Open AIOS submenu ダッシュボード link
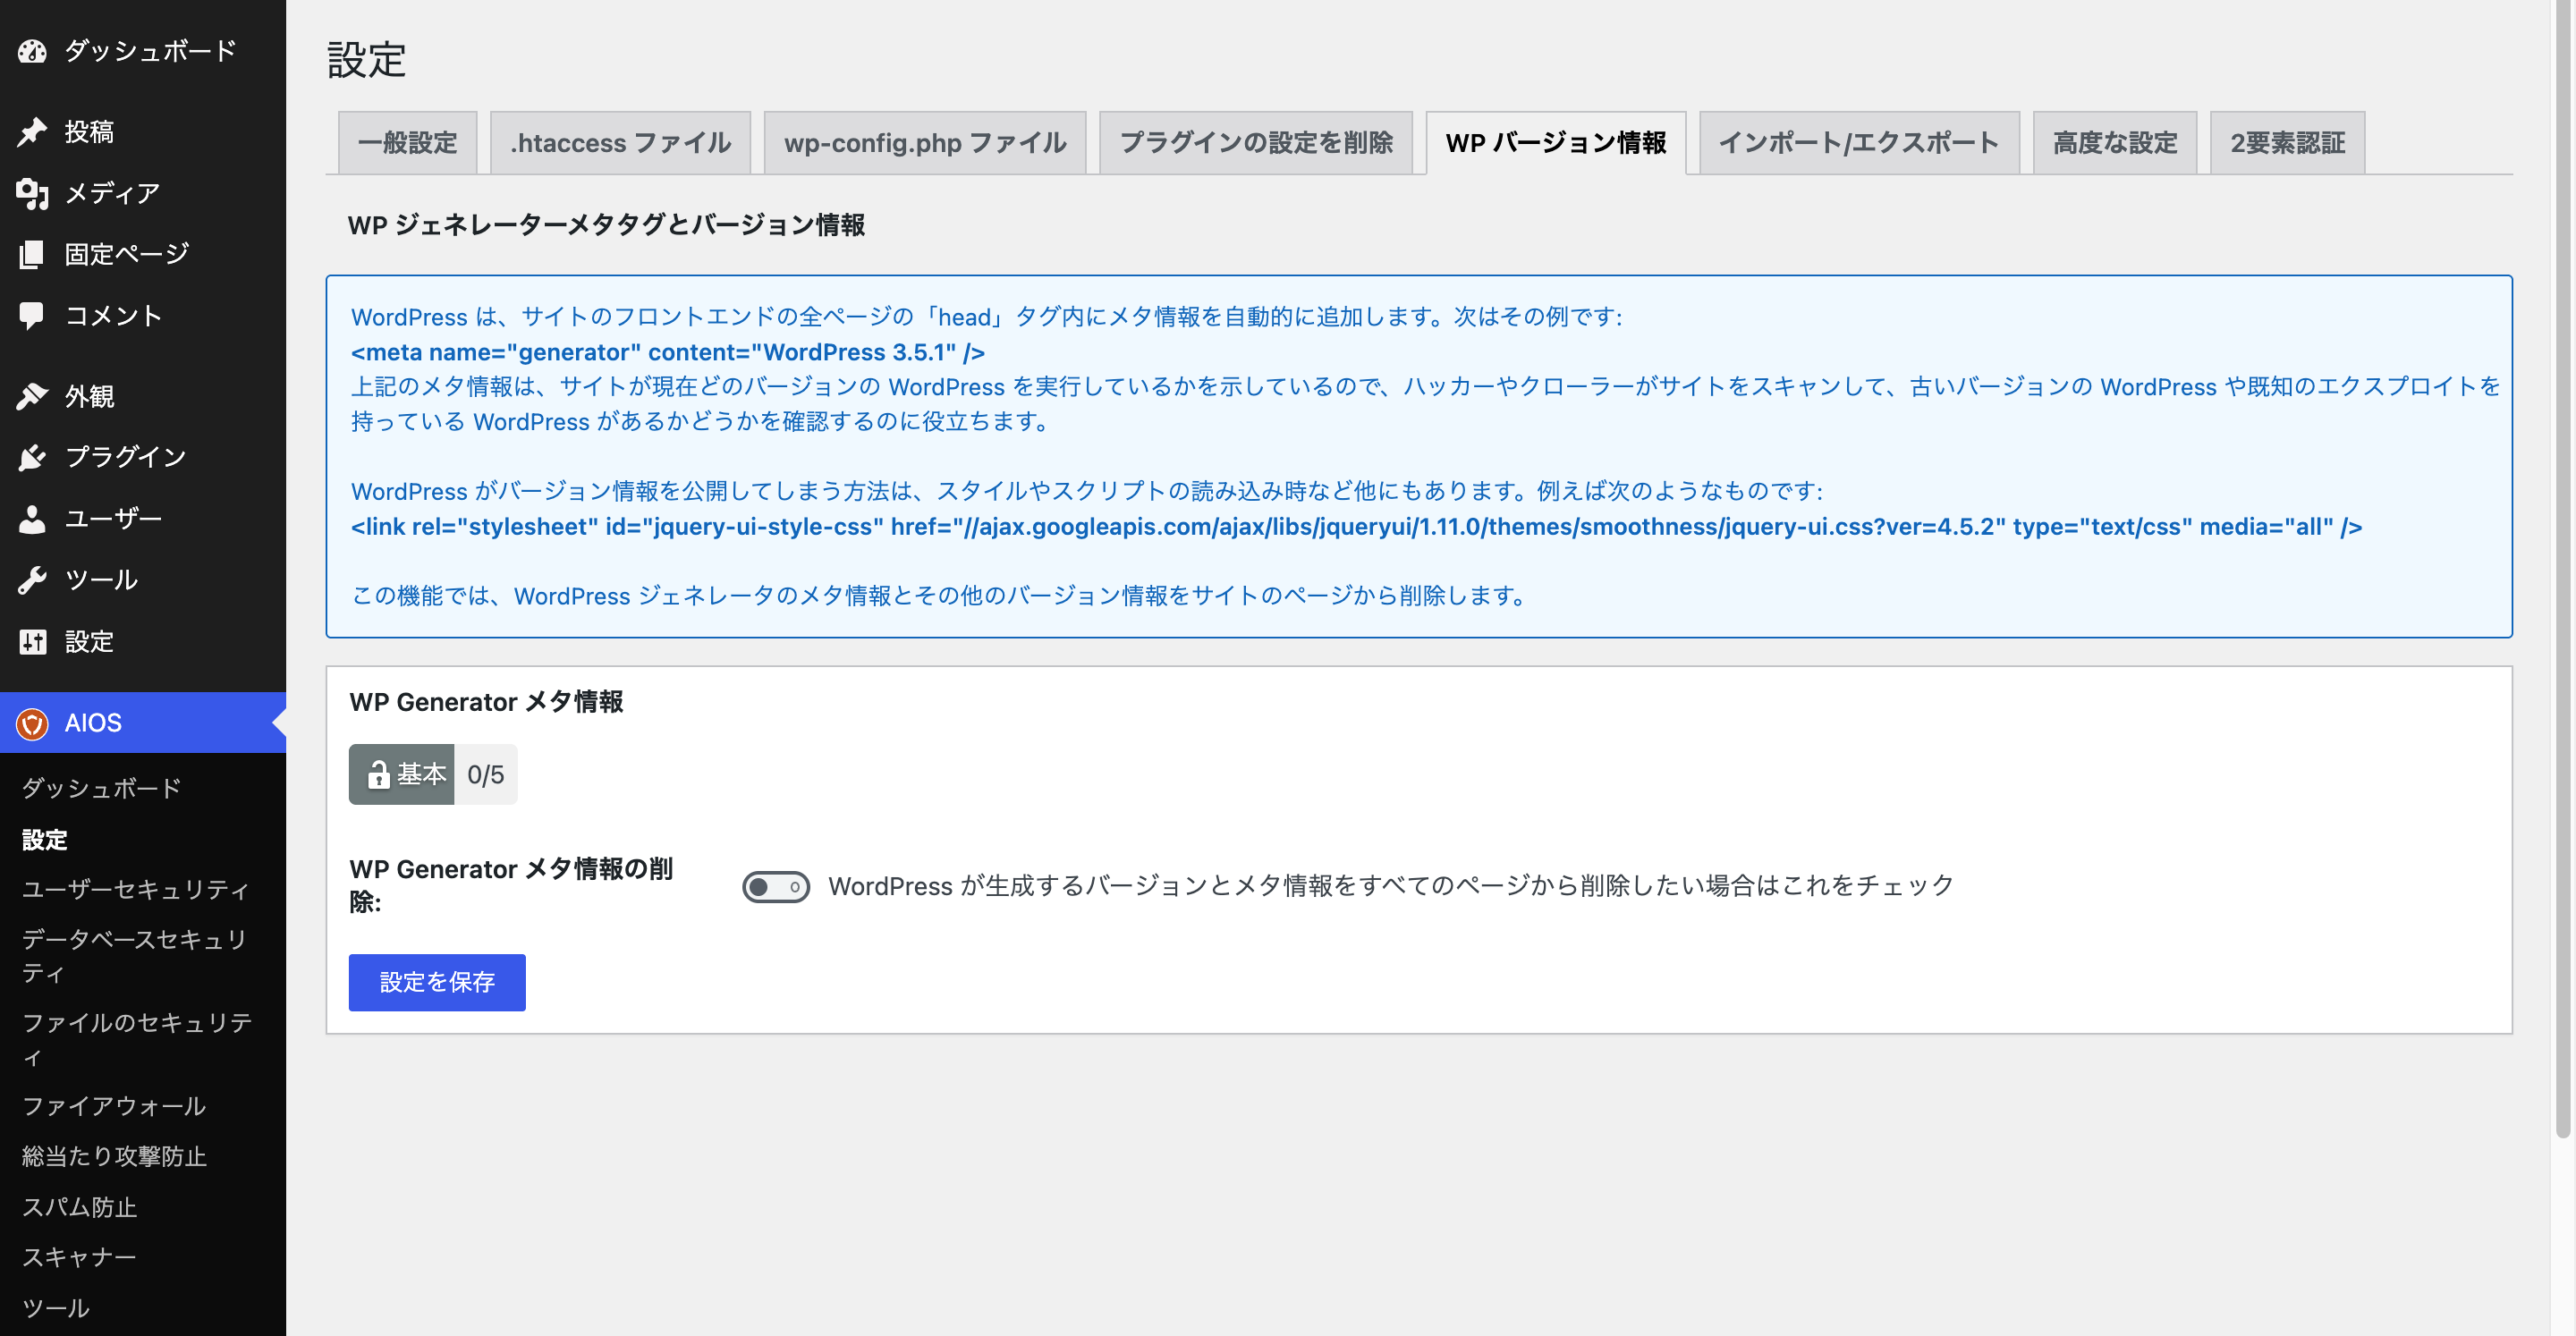The image size is (2576, 1336). pos(101,788)
